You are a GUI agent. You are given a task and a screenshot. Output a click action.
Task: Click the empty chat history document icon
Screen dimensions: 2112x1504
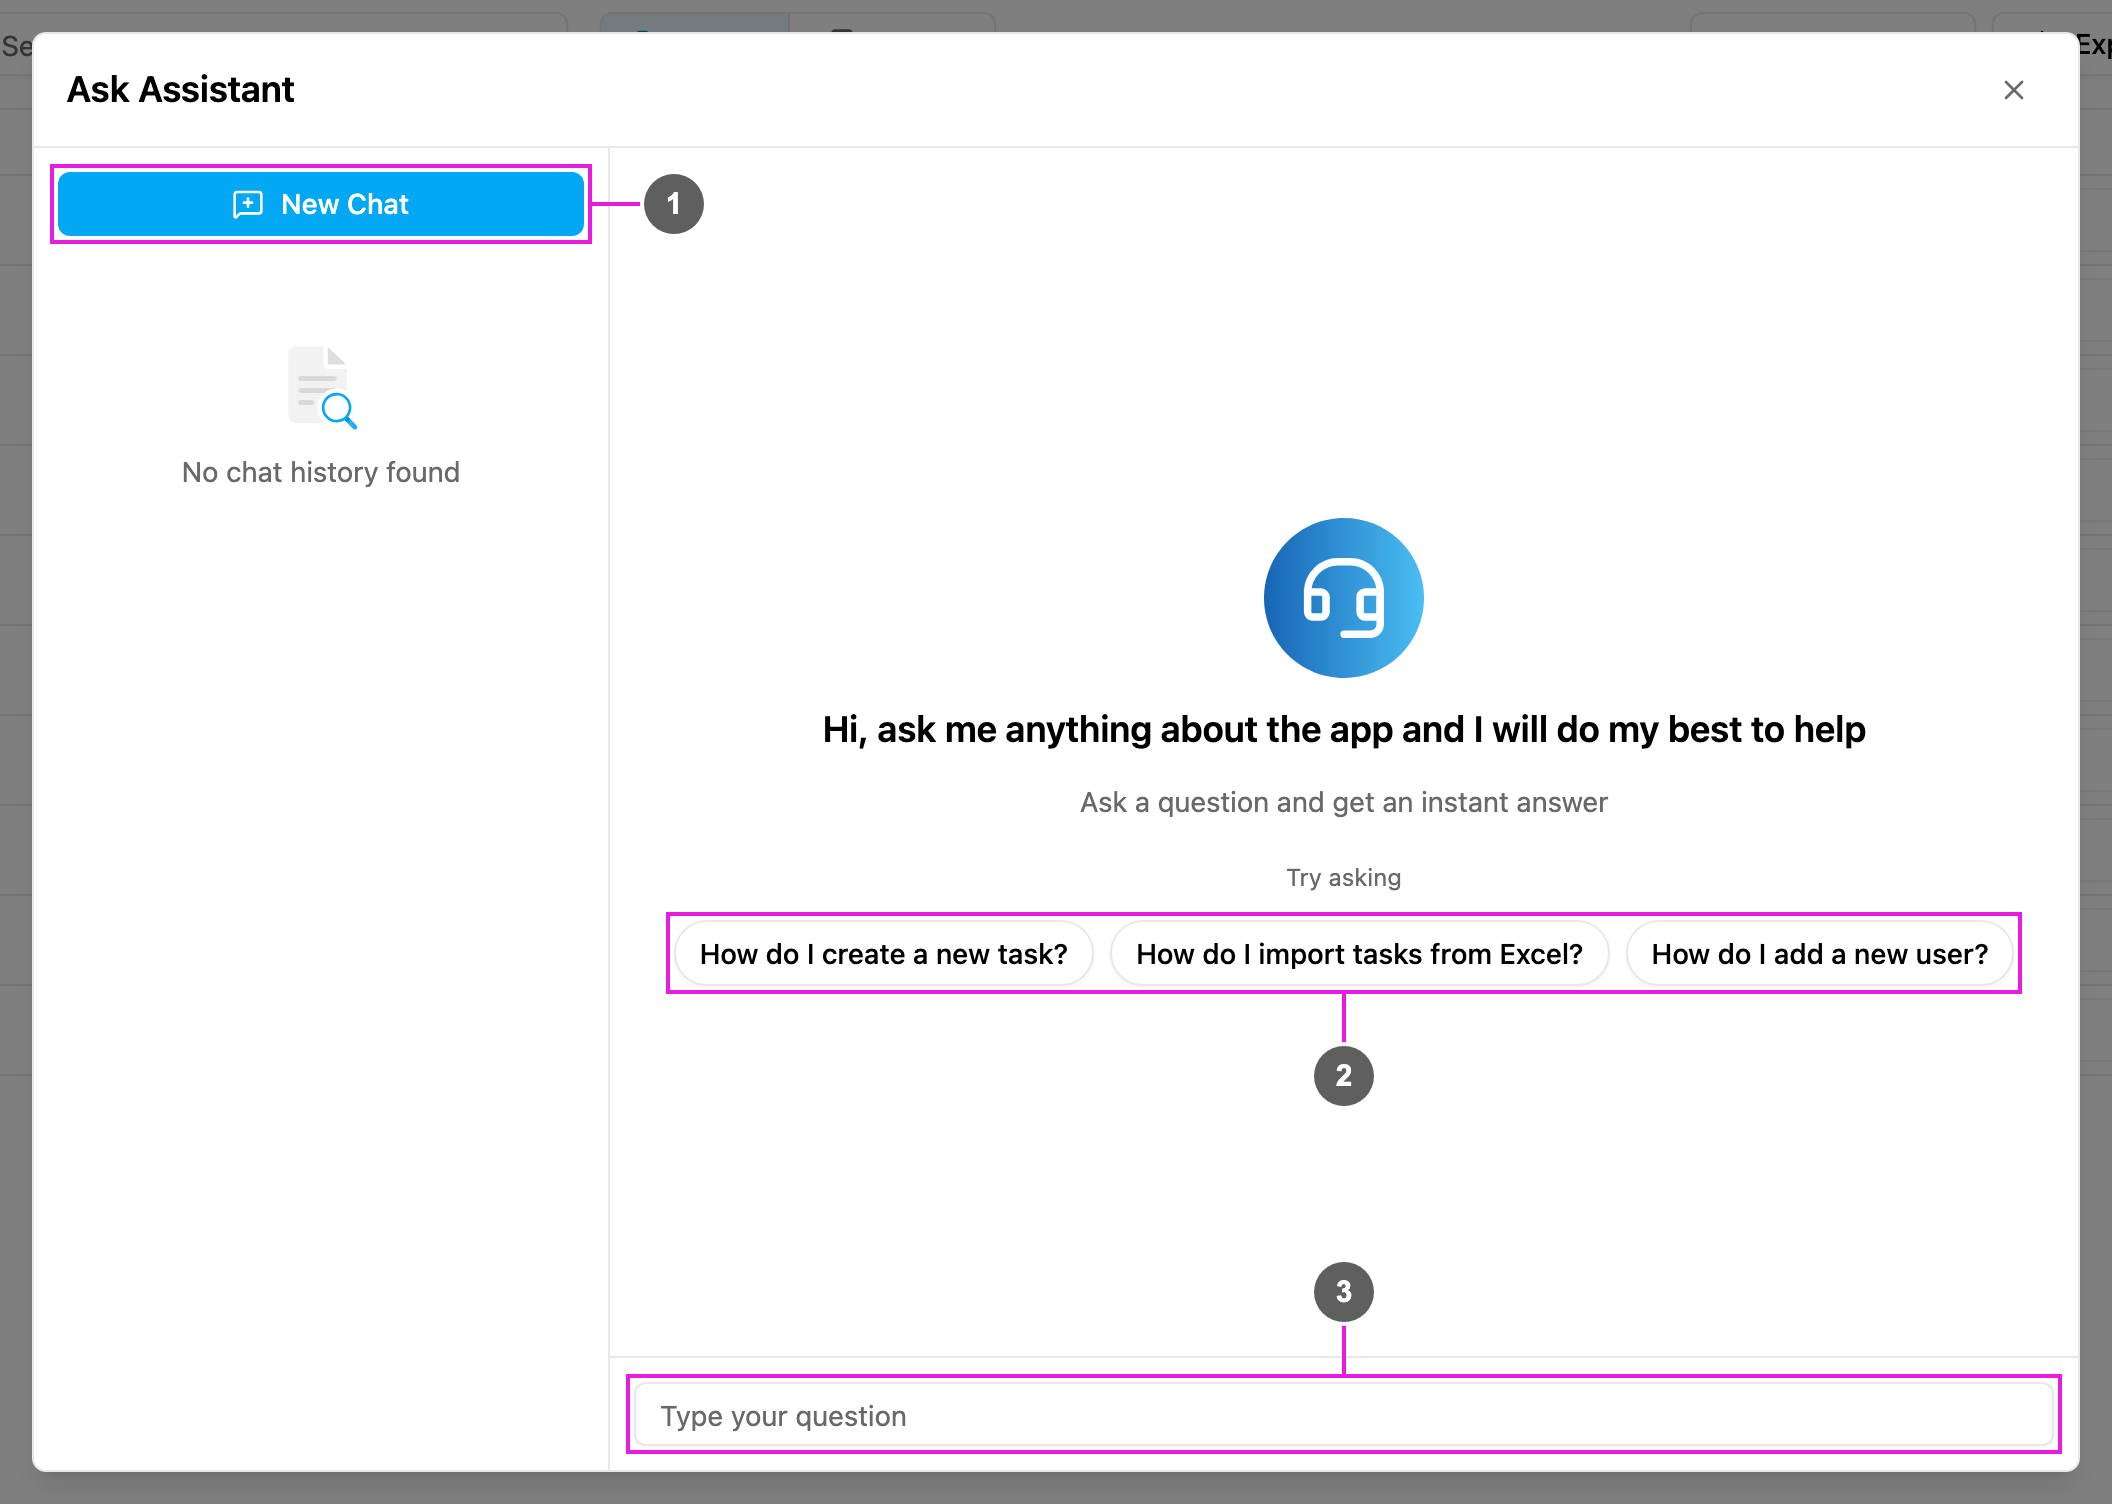click(x=322, y=388)
